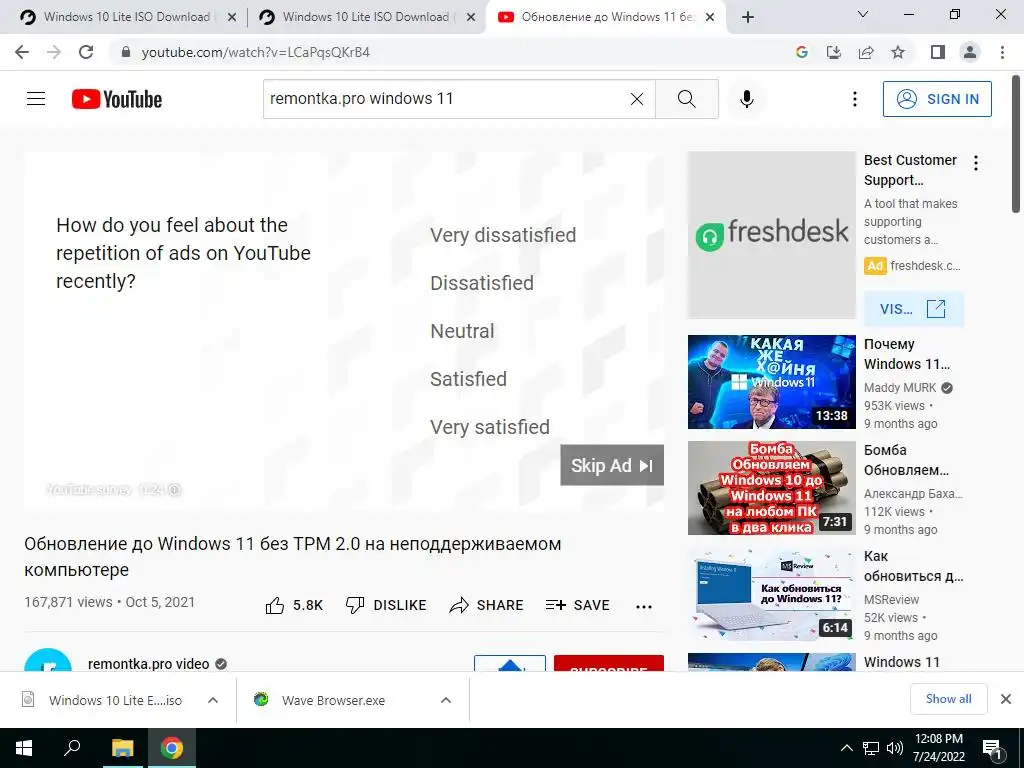This screenshot has width=1024, height=768.
Task: Toggle the browser side panel
Action: click(938, 52)
